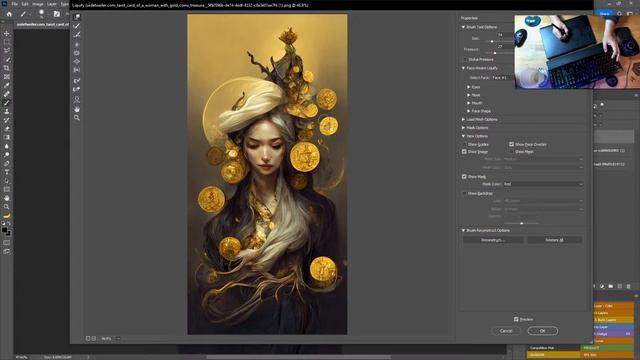The height and width of the screenshot is (360, 640).
Task: Expand the Mask Options section
Action: point(463,128)
